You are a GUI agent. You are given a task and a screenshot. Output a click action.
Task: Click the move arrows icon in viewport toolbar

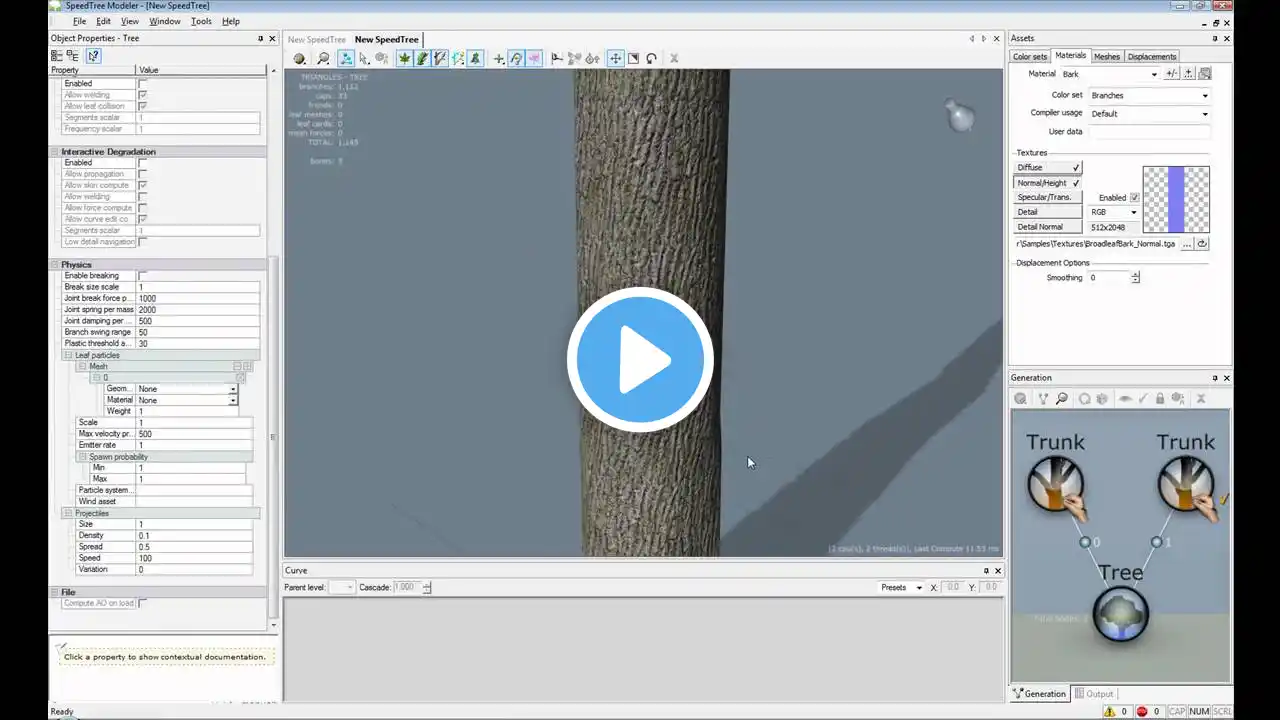(615, 59)
